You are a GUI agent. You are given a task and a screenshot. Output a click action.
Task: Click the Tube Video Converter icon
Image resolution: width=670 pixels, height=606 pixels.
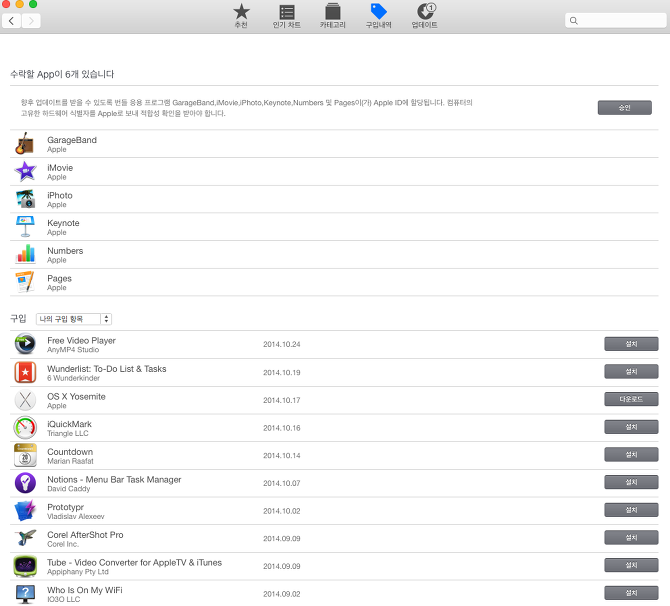point(25,566)
